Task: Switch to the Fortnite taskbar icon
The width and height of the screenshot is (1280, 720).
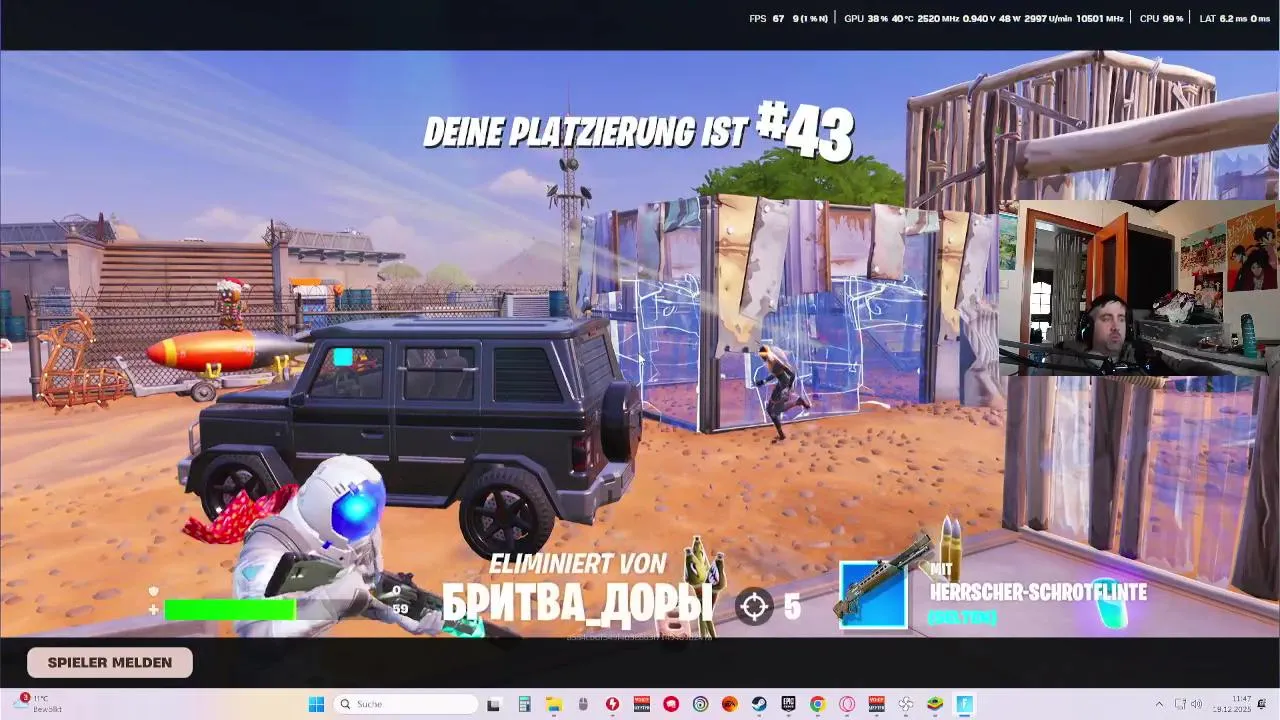Action: click(x=965, y=704)
